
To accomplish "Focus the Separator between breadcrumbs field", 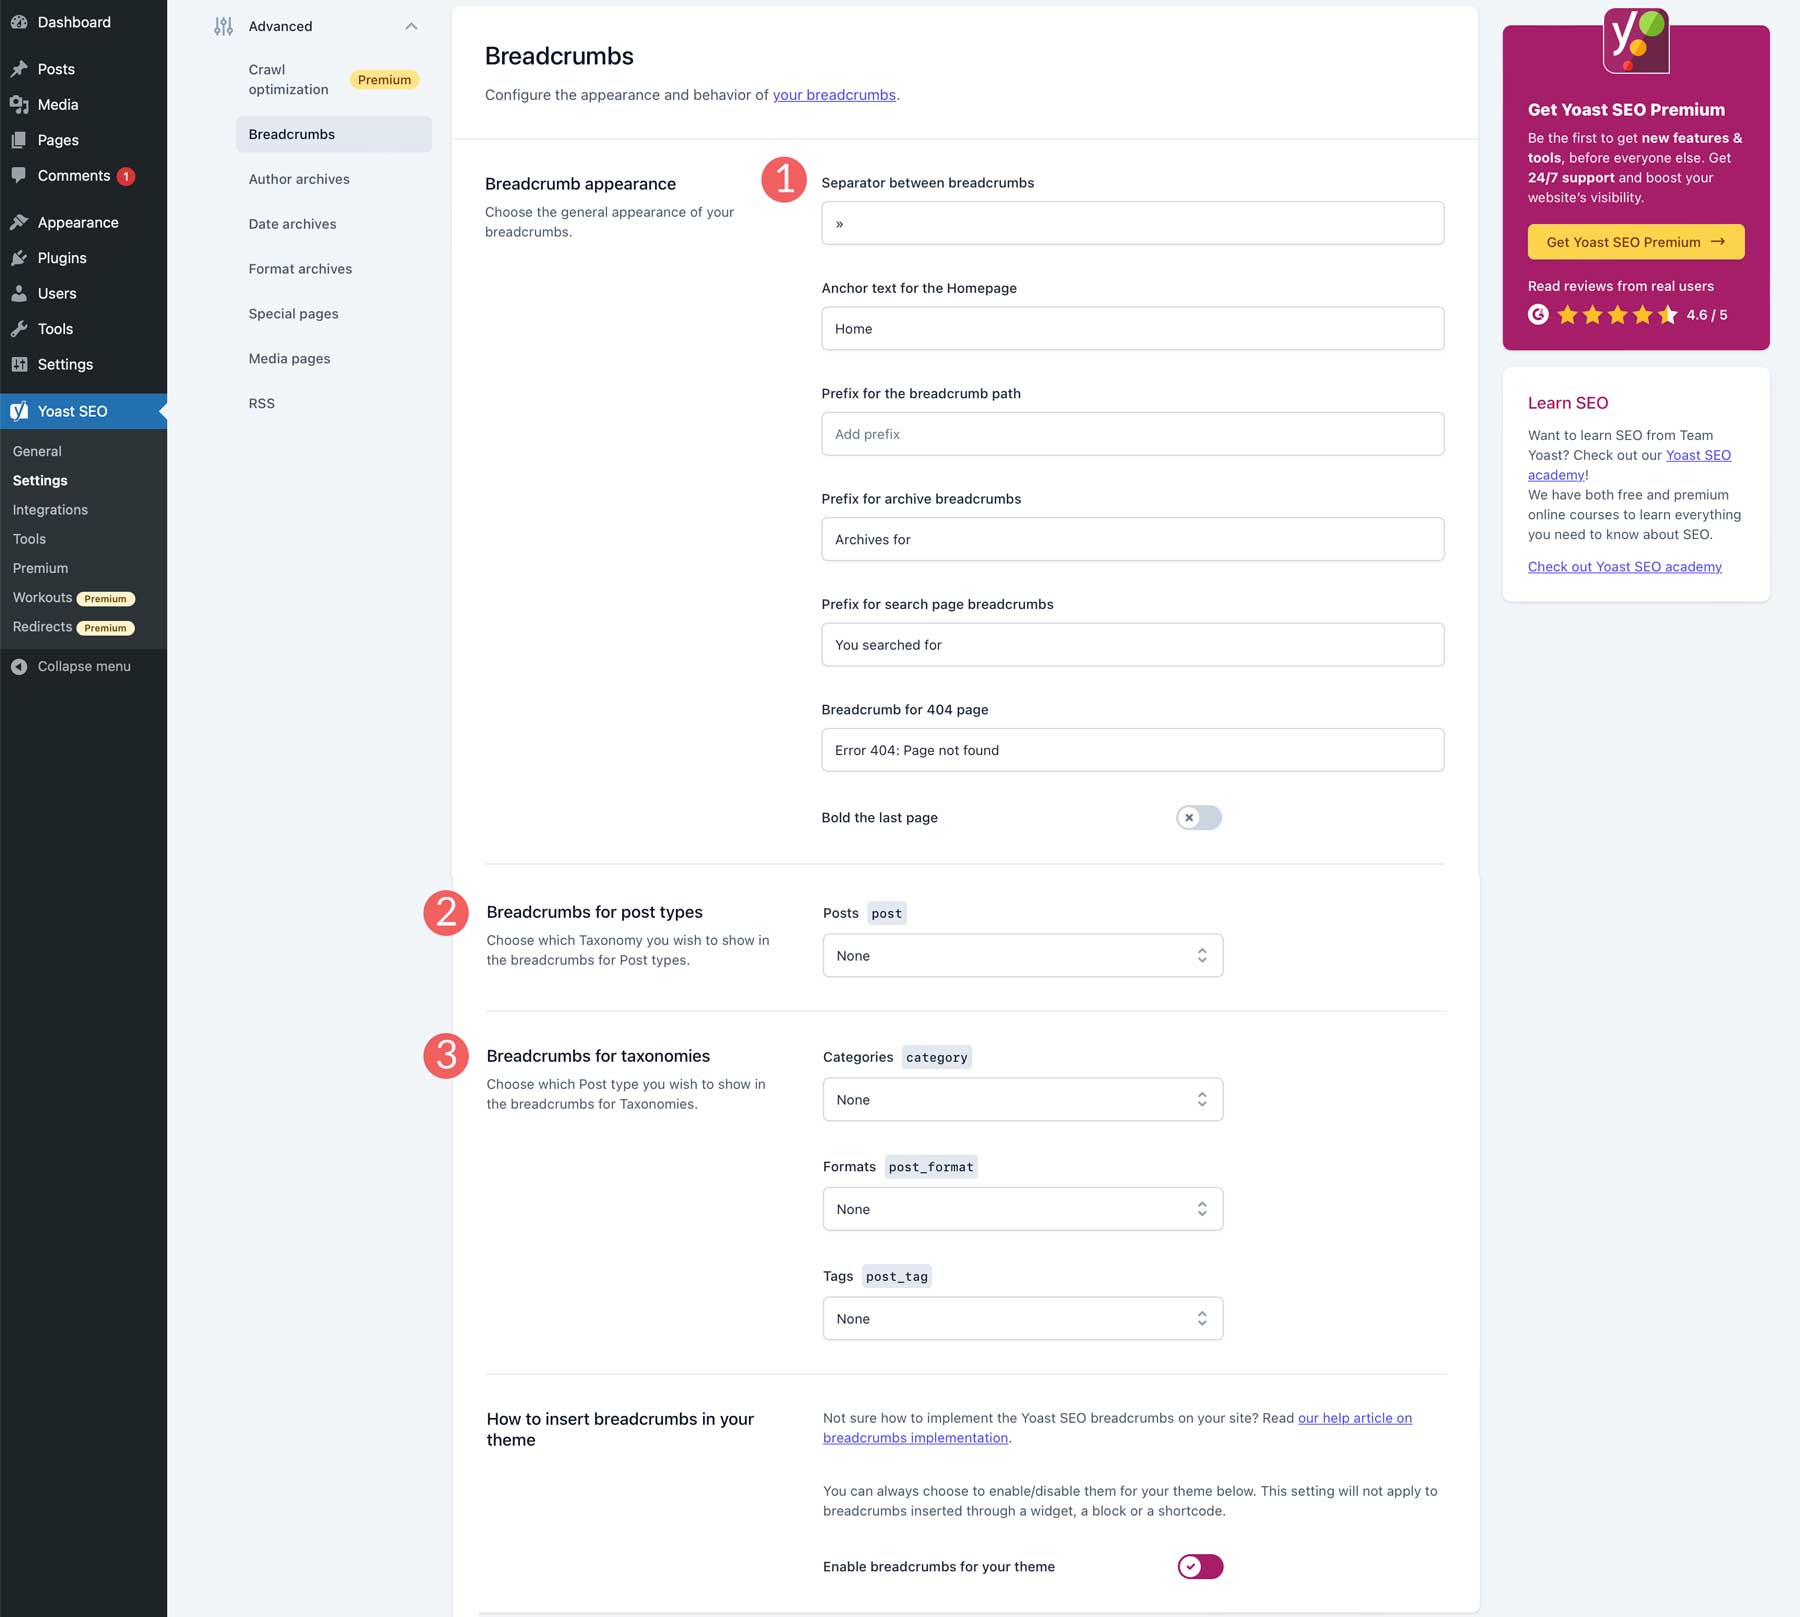I will click(x=1132, y=223).
